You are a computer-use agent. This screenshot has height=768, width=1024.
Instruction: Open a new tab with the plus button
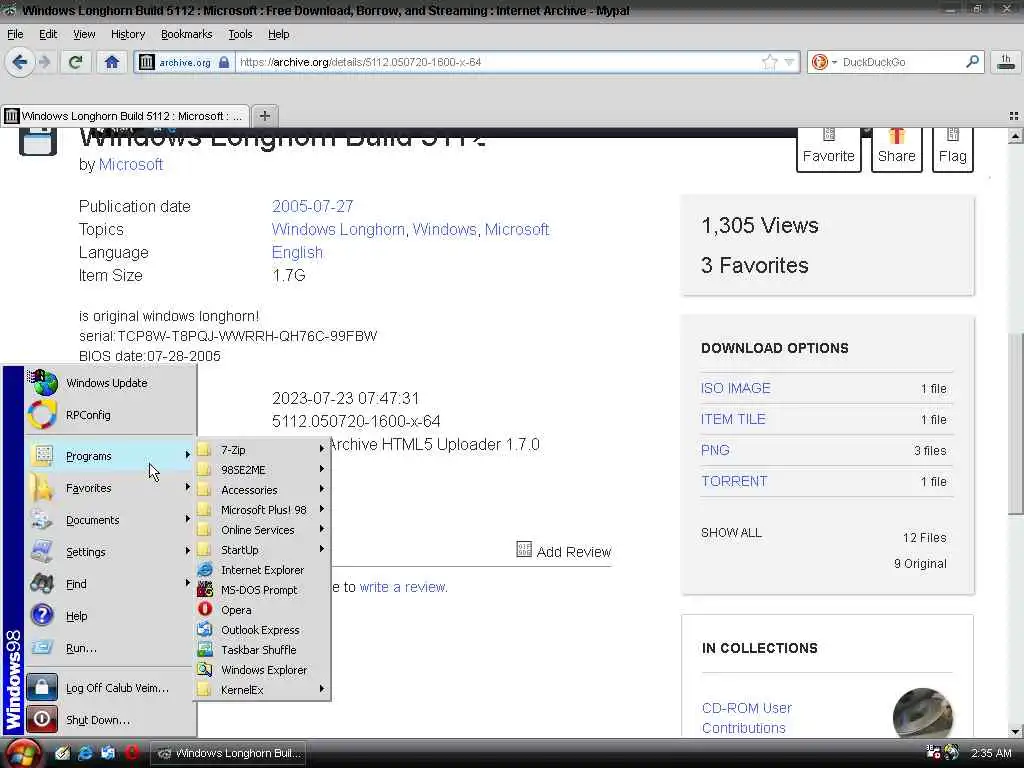coord(264,116)
